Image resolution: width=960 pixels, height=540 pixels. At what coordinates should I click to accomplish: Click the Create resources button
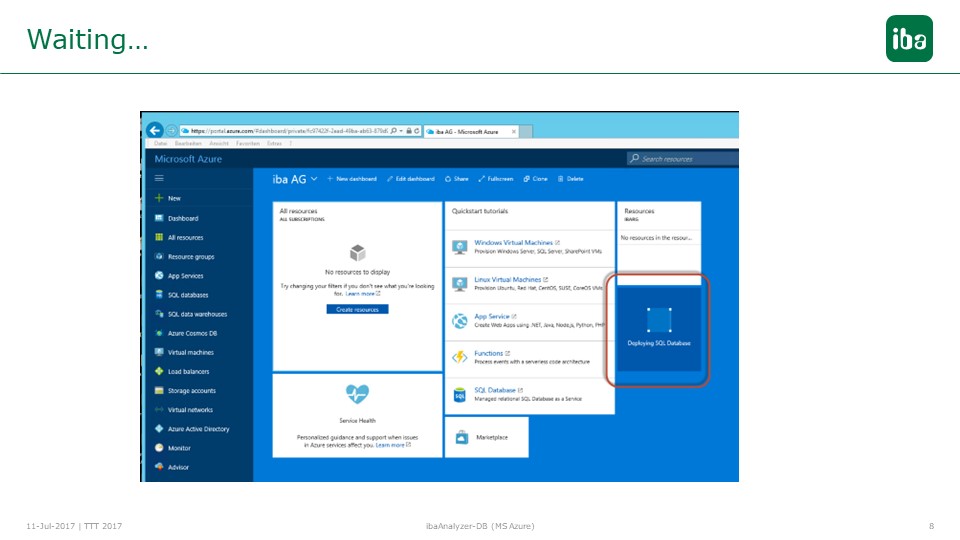[x=358, y=309]
